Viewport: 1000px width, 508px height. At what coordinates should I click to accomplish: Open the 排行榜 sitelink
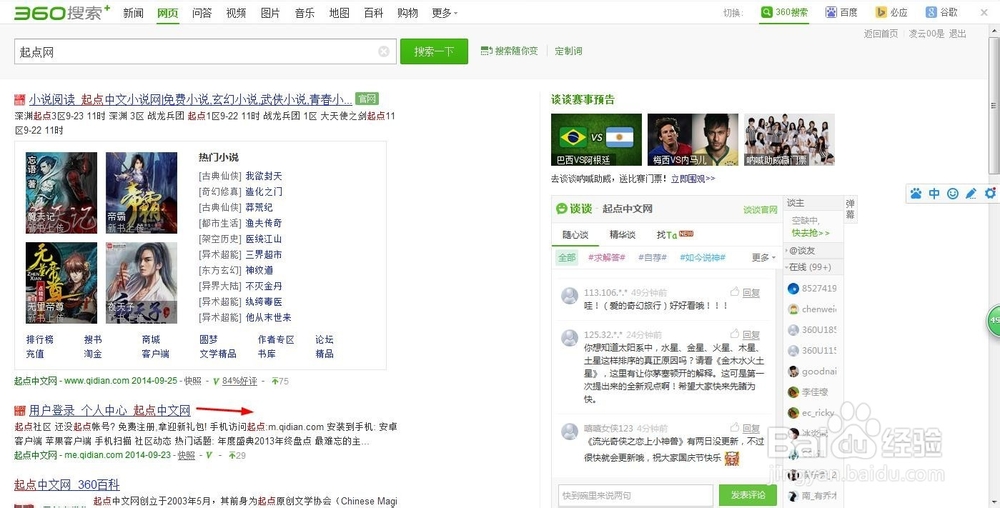[x=40, y=340]
